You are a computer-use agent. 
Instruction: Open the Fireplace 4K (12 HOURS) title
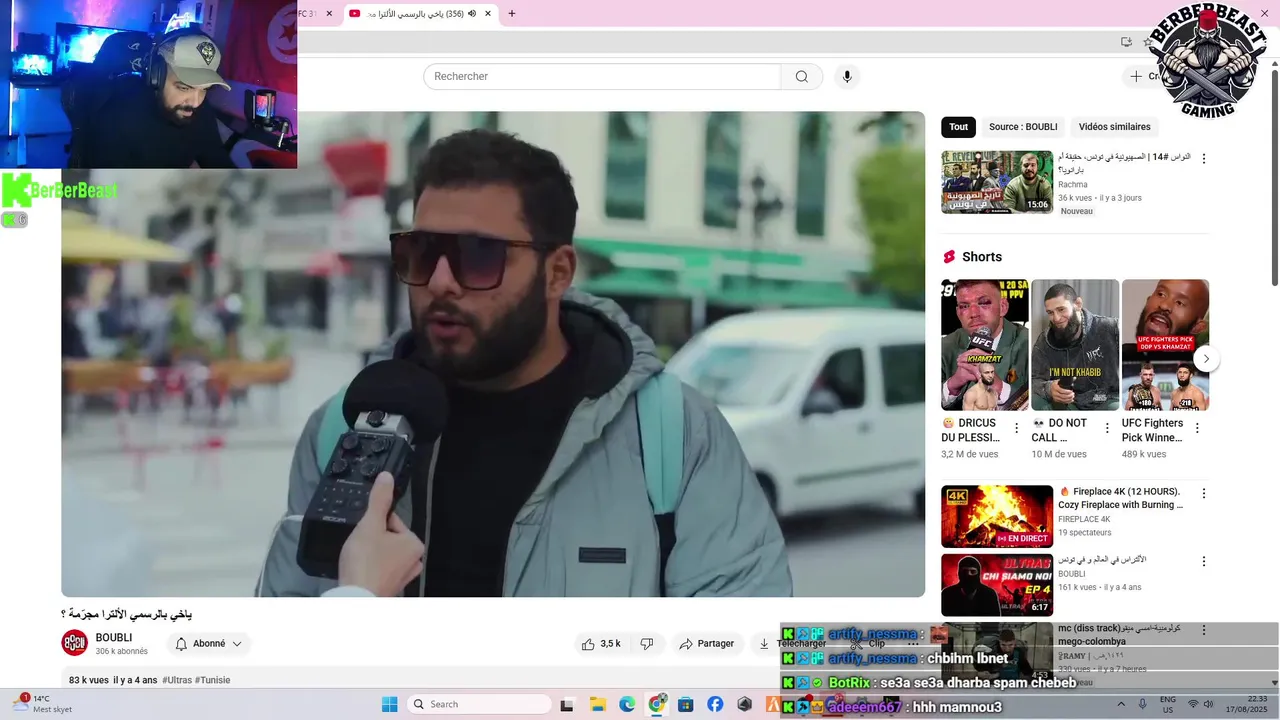[1120, 498]
